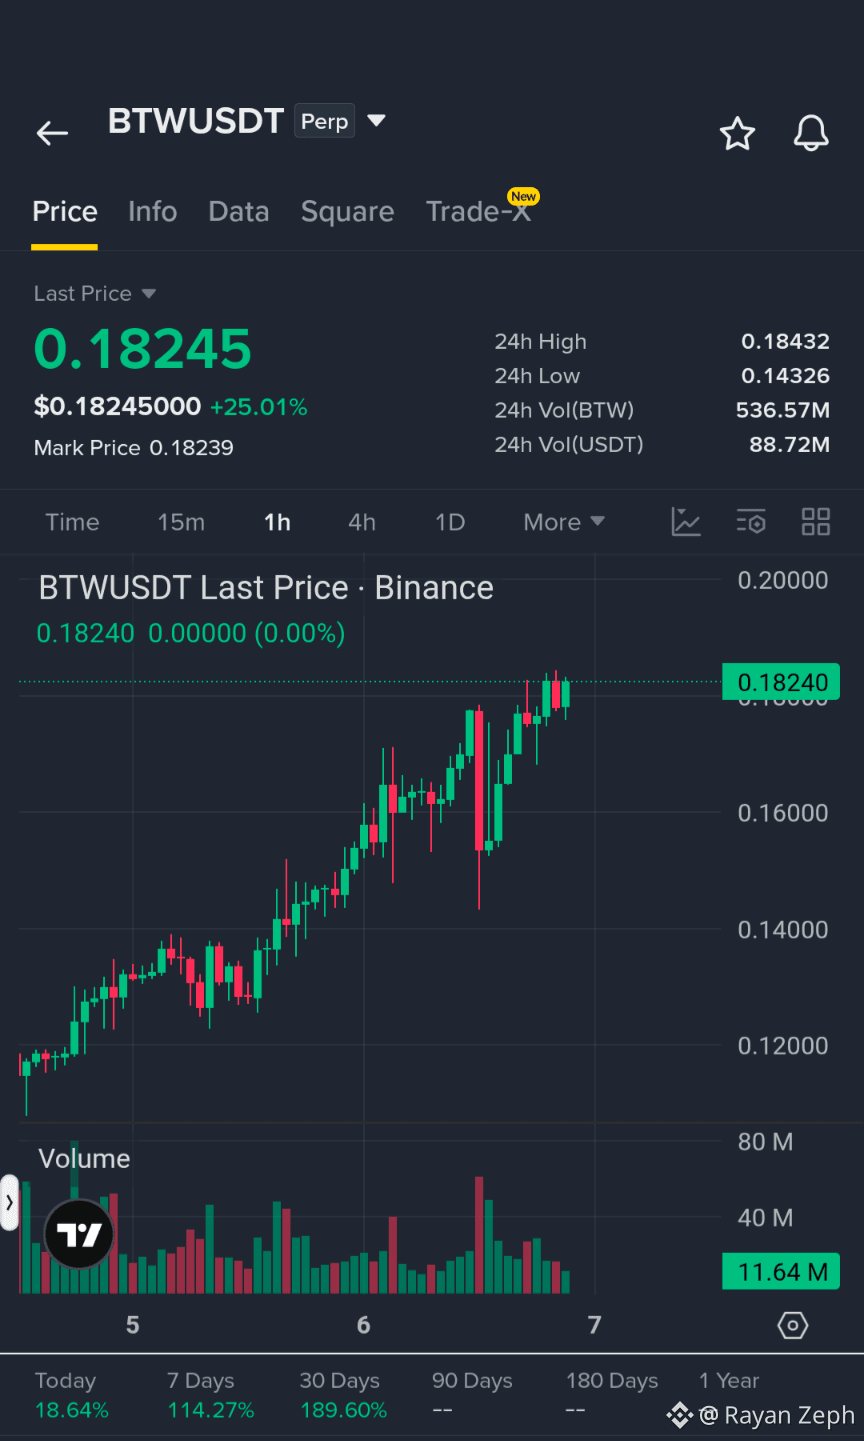Click the 90 Days performance entry
Viewport: 864px width, 1441px height.
click(472, 1395)
